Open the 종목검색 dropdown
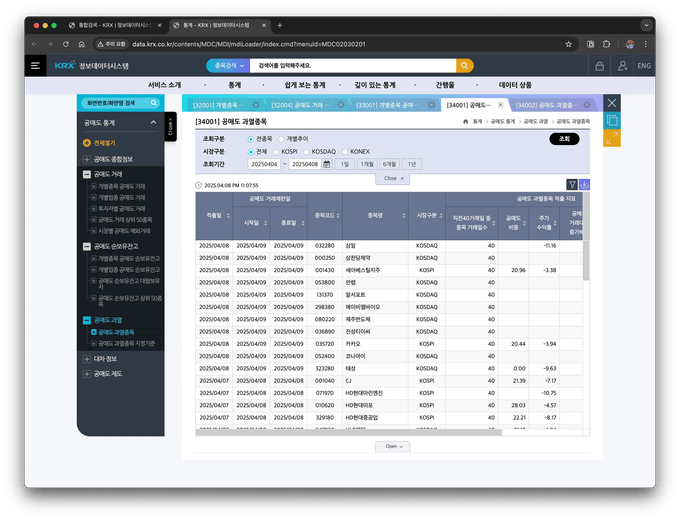The image size is (680, 520). pos(228,66)
